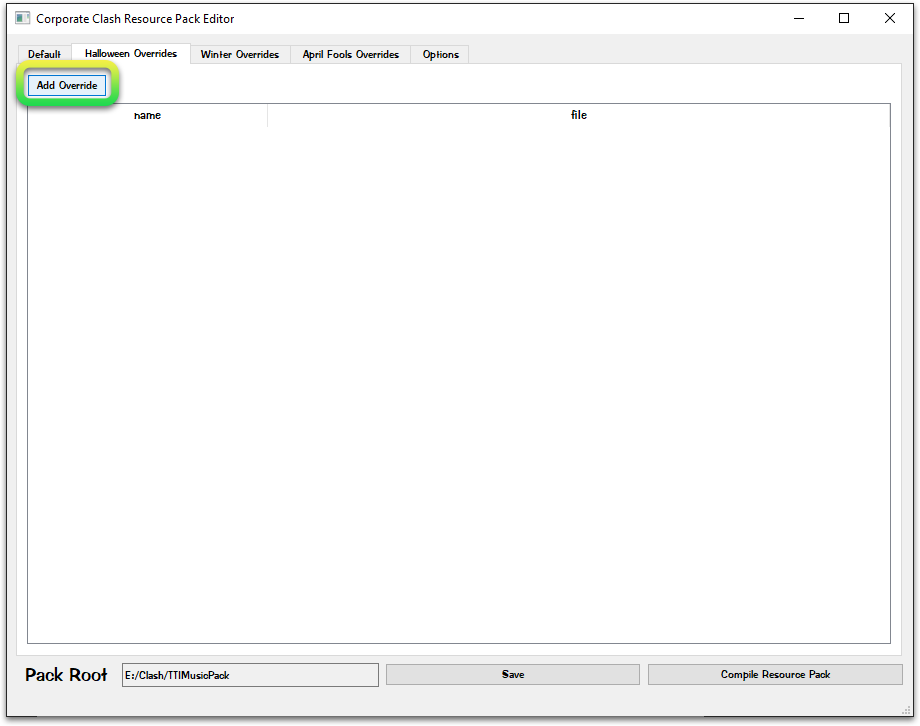Compile the resource pack
This screenshot has height=726, width=920.
click(x=775, y=674)
